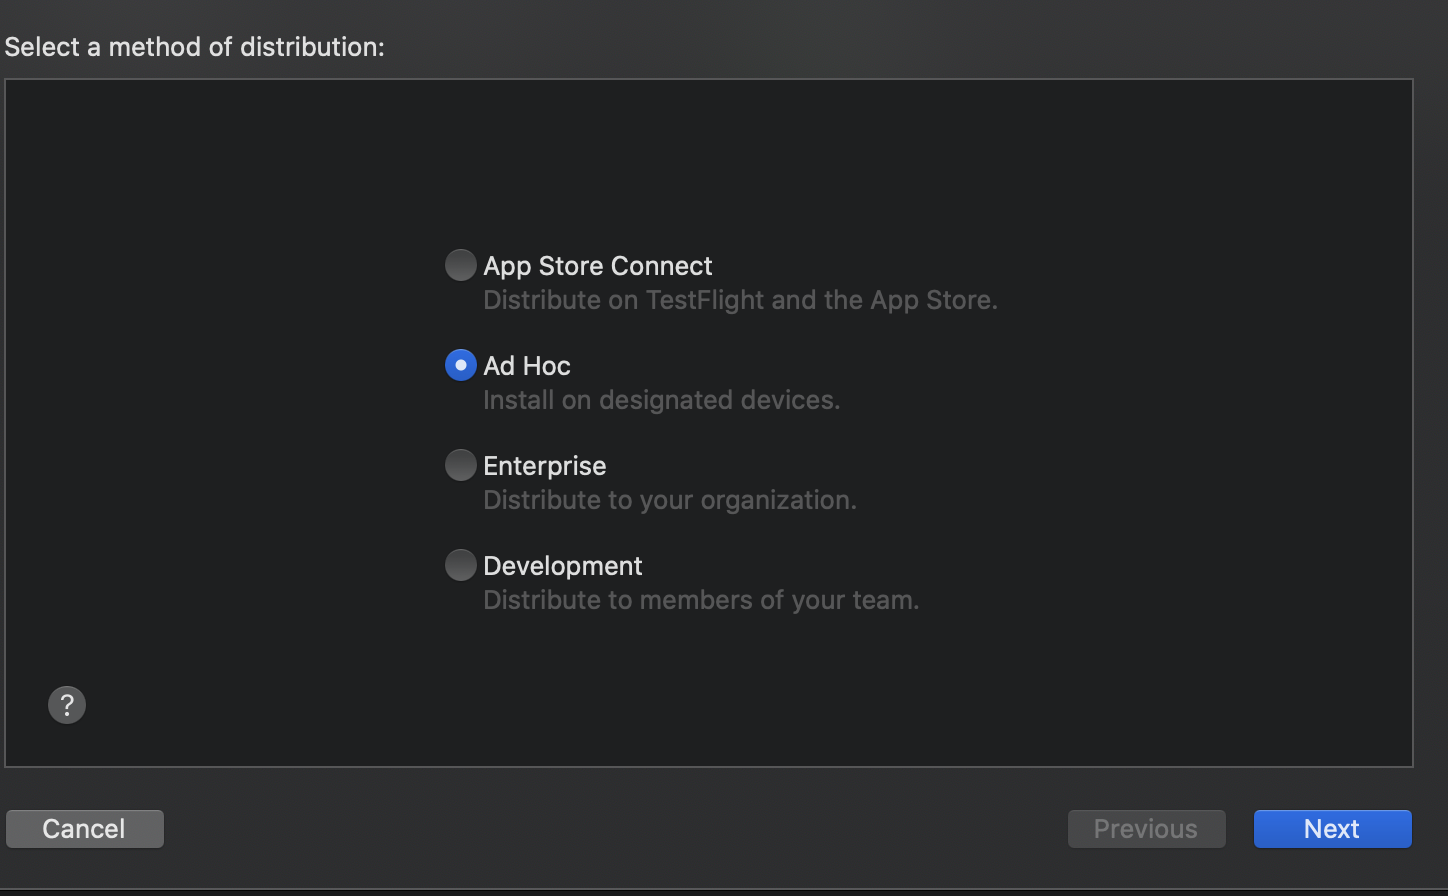This screenshot has width=1448, height=896.
Task: Select the App Store Connect radio button
Action: [x=460, y=265]
